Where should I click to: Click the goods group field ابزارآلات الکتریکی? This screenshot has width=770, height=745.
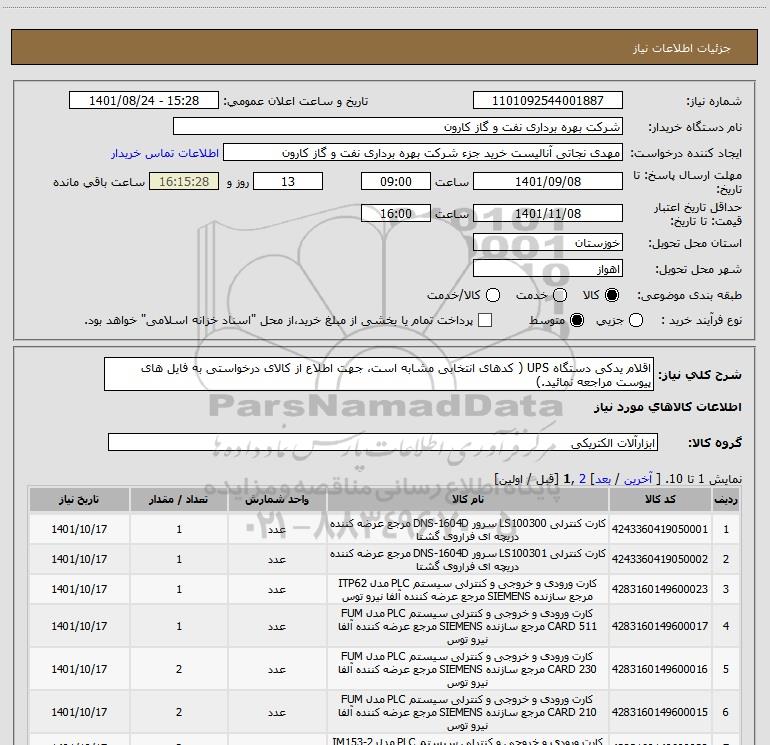383,442
